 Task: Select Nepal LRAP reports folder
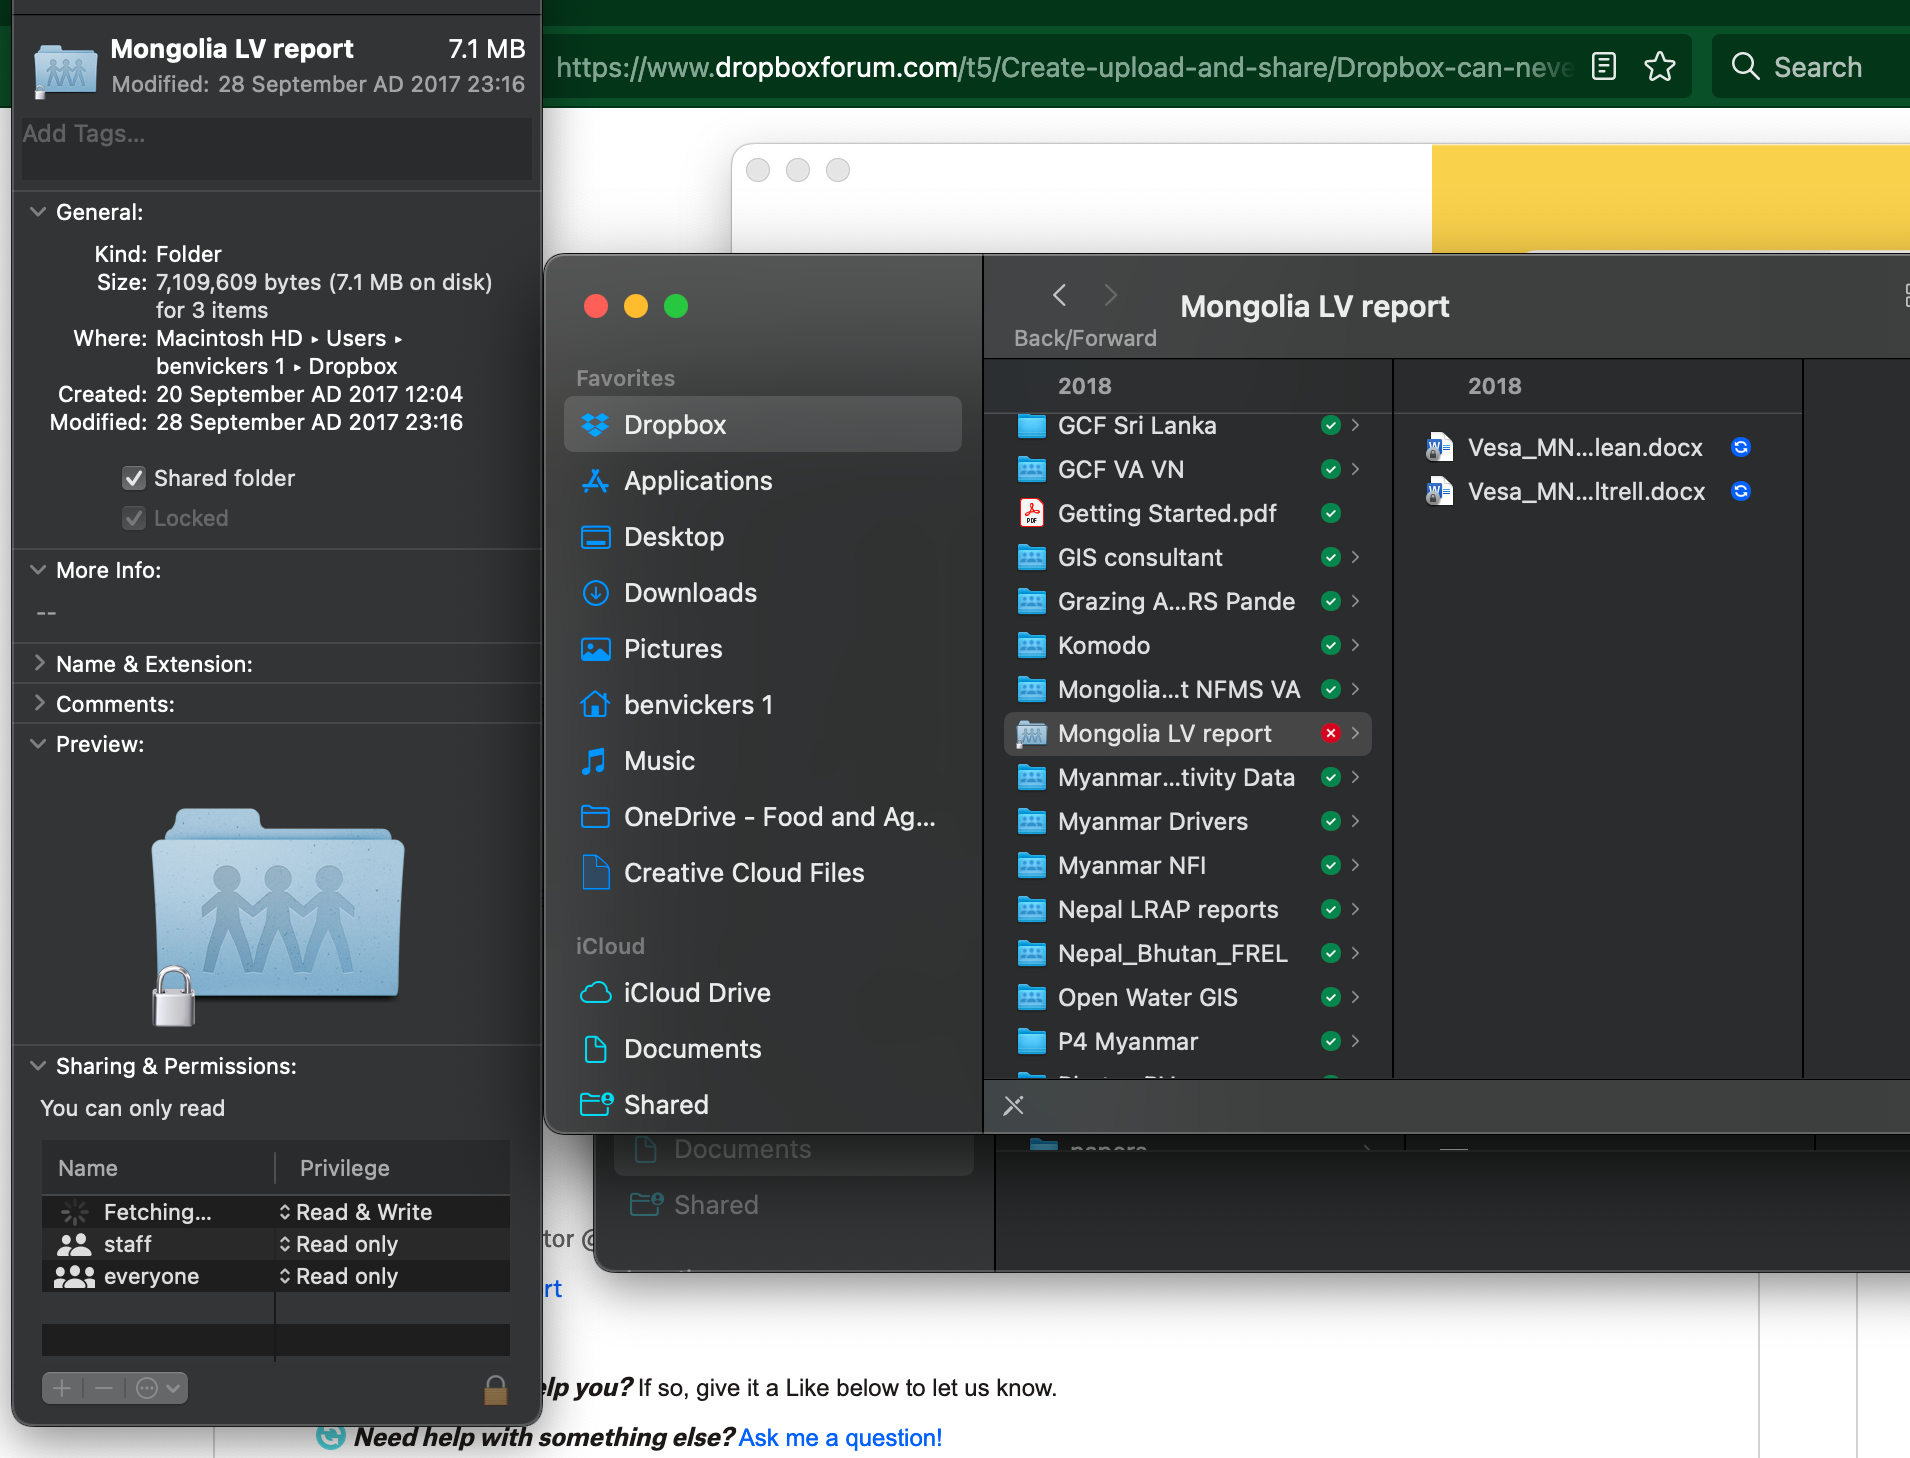click(x=1187, y=909)
